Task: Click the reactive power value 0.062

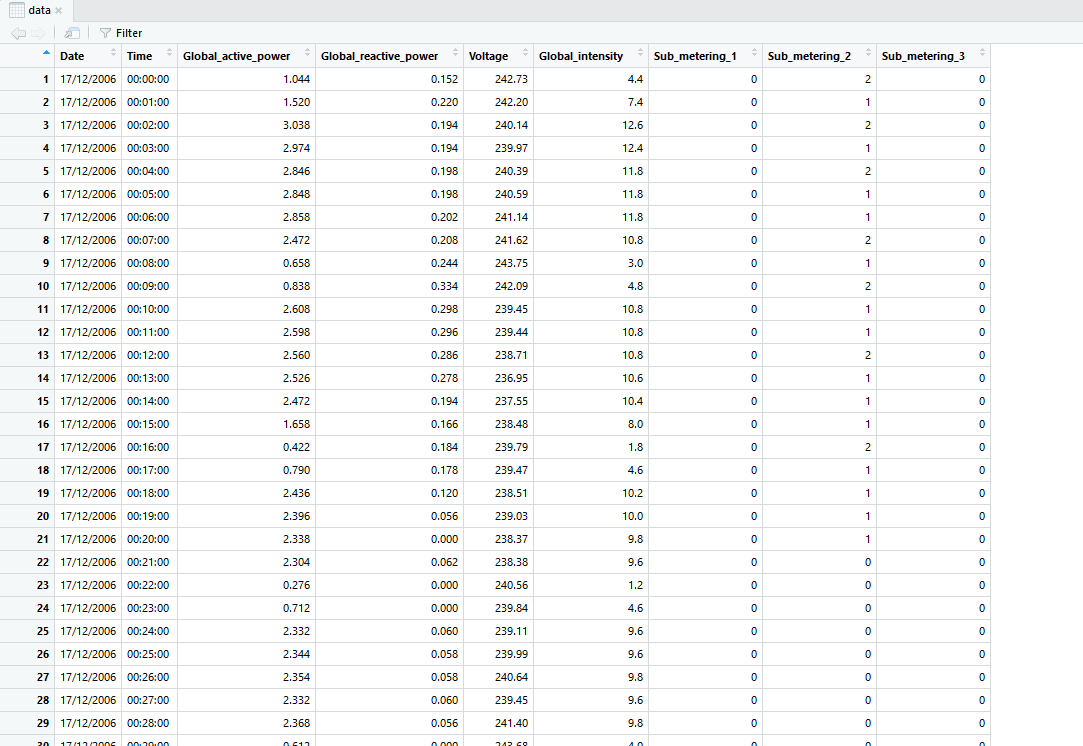Action: click(x=444, y=562)
